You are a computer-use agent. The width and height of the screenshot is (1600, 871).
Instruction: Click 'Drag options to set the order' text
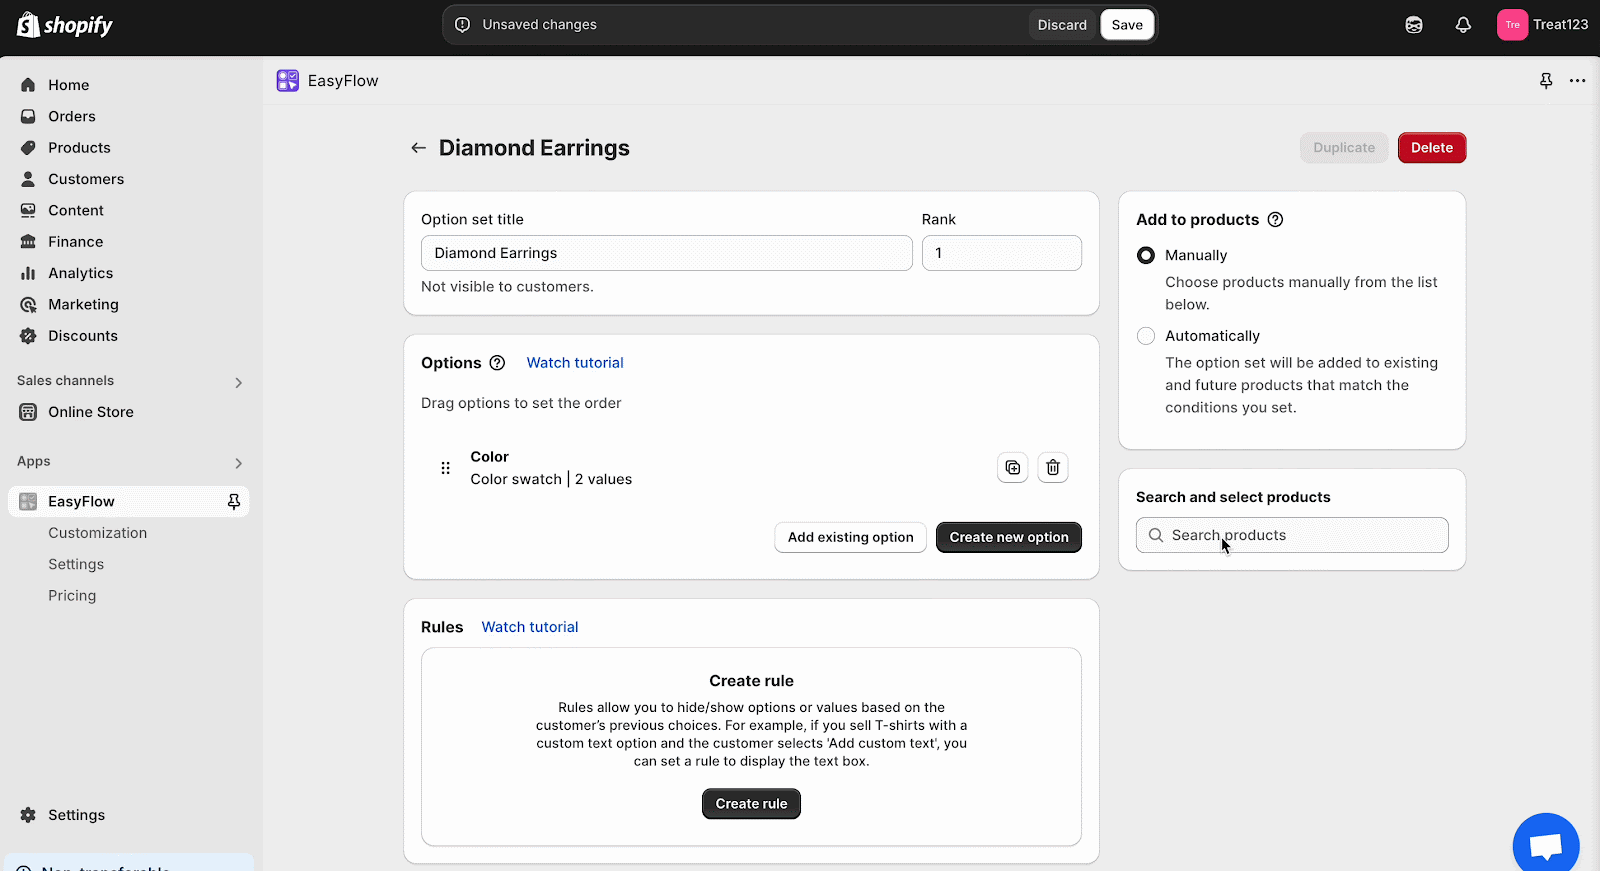(x=521, y=403)
